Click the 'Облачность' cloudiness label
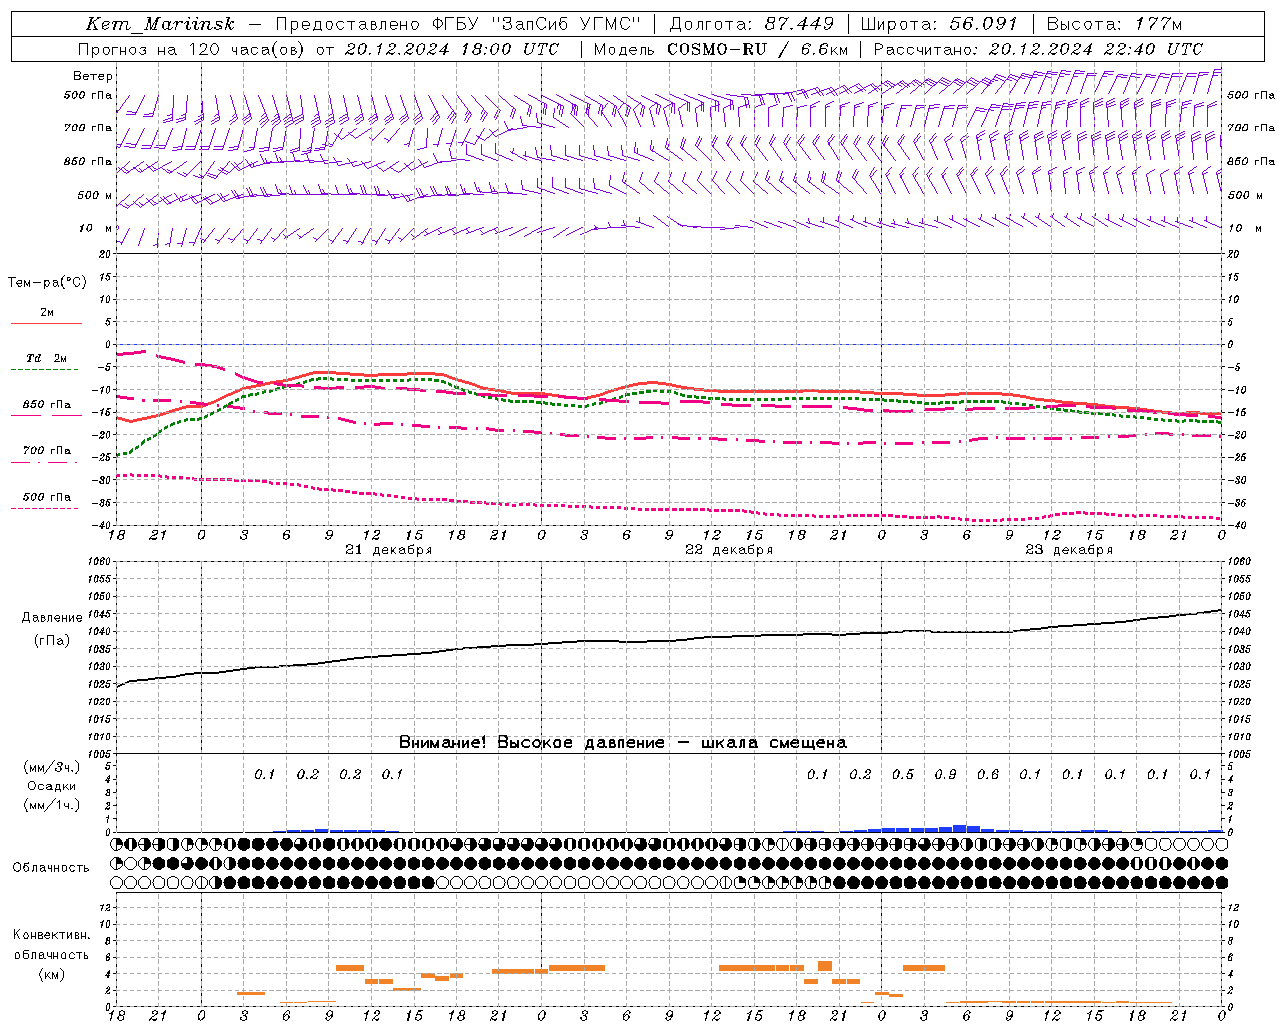The width and height of the screenshot is (1280, 1024). pyautogui.click(x=51, y=868)
